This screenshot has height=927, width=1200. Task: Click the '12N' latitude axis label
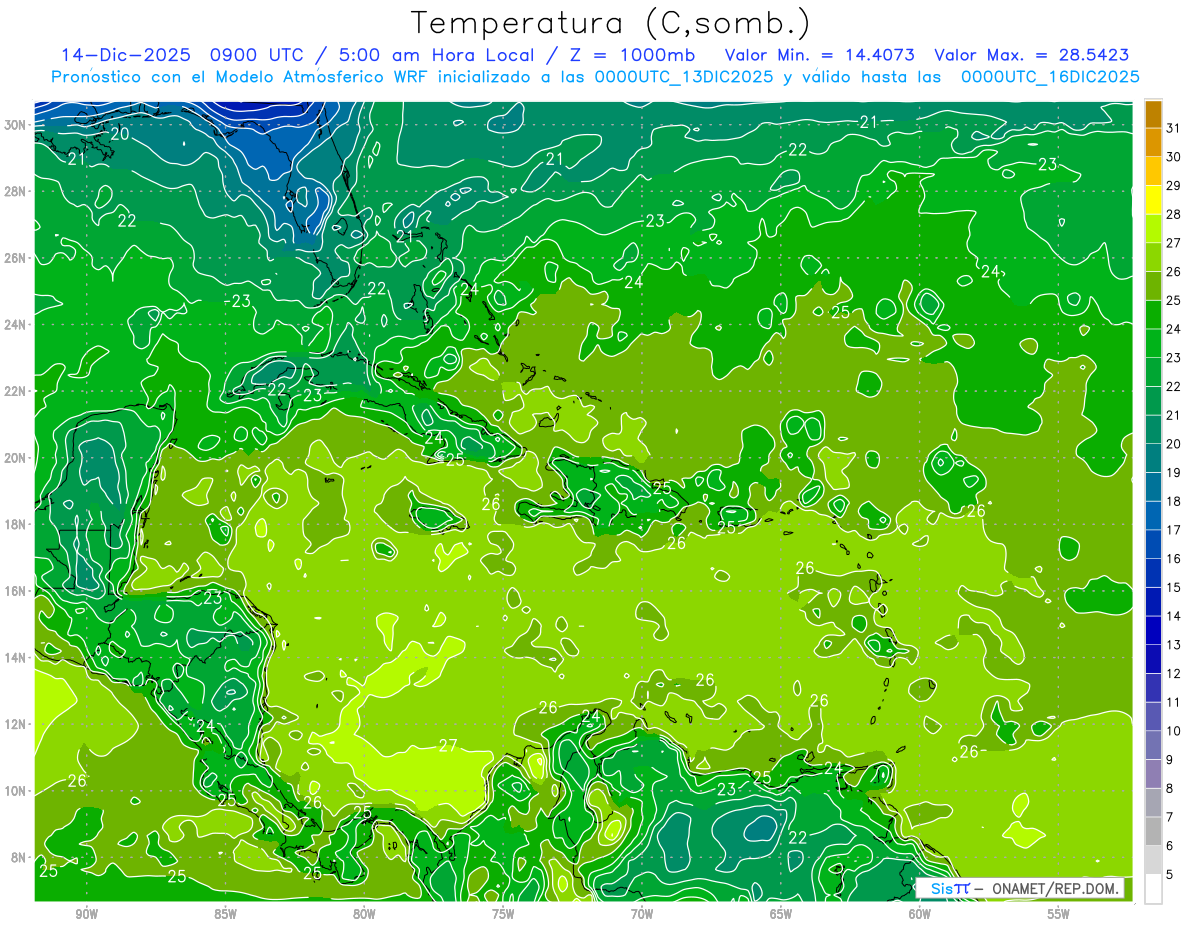click(x=15, y=723)
